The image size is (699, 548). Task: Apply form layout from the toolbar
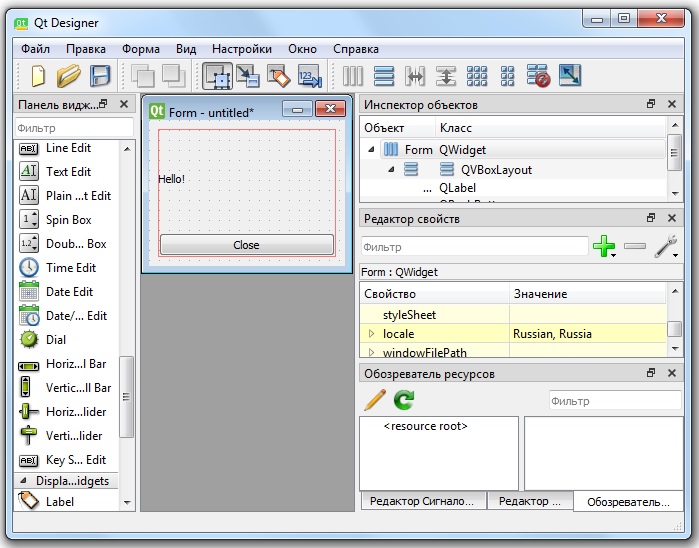pyautogui.click(x=507, y=76)
